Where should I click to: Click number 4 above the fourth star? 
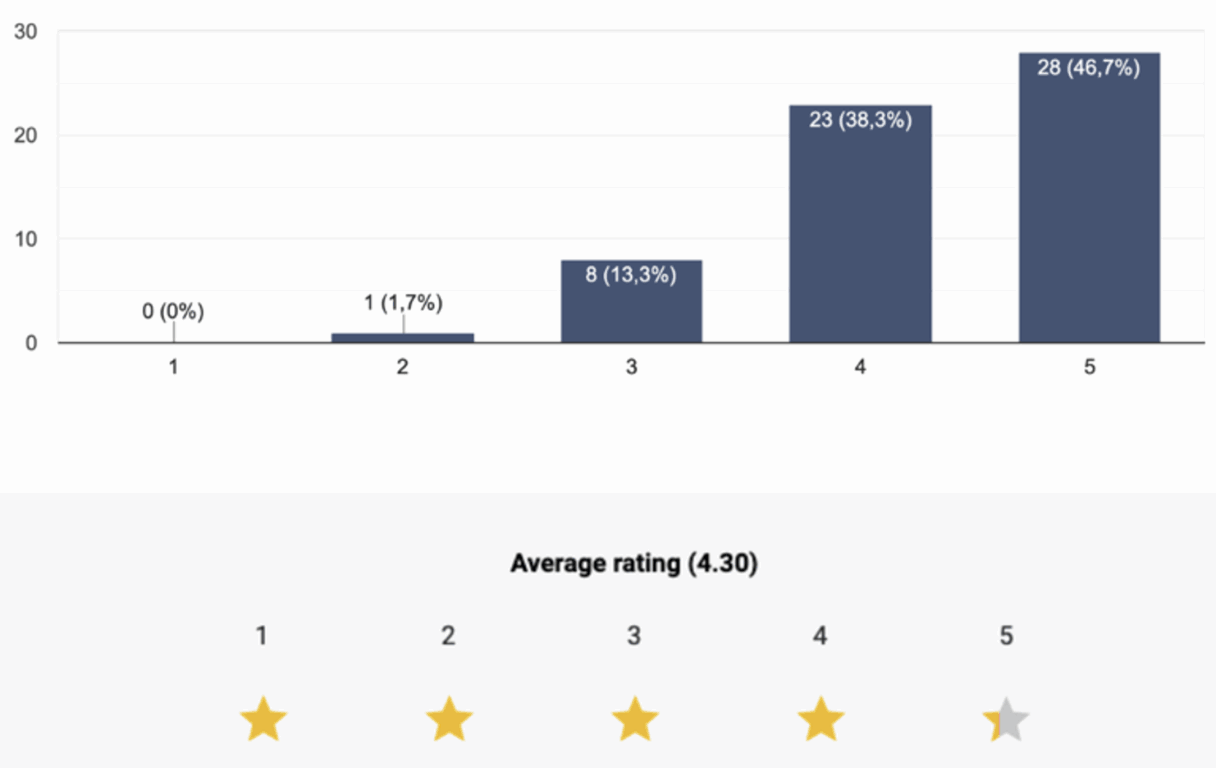[820, 636]
